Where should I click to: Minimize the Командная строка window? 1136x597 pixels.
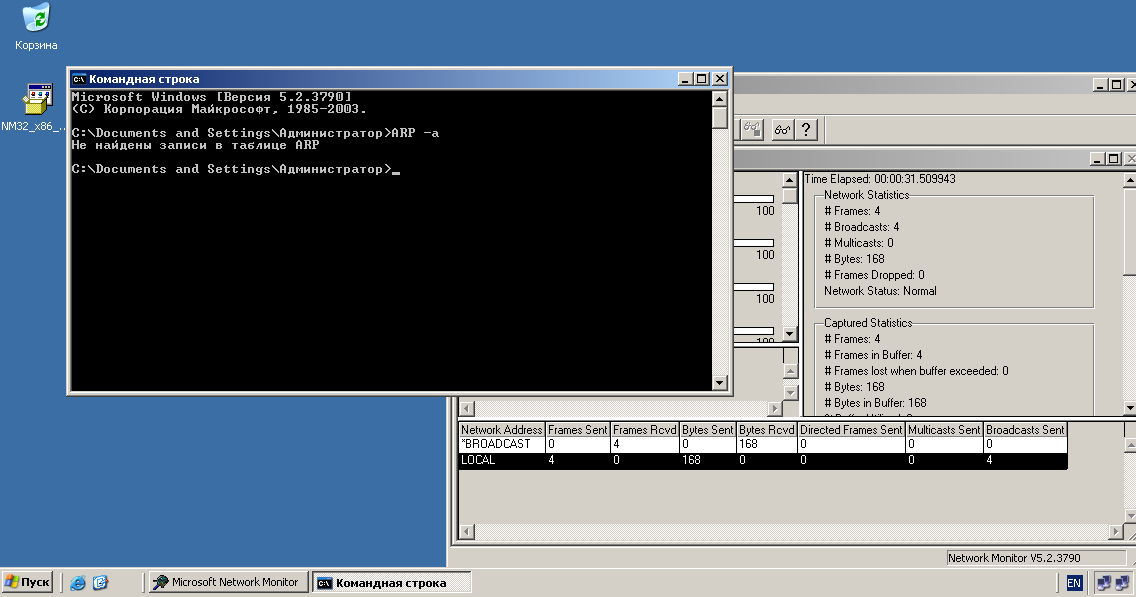pos(685,79)
